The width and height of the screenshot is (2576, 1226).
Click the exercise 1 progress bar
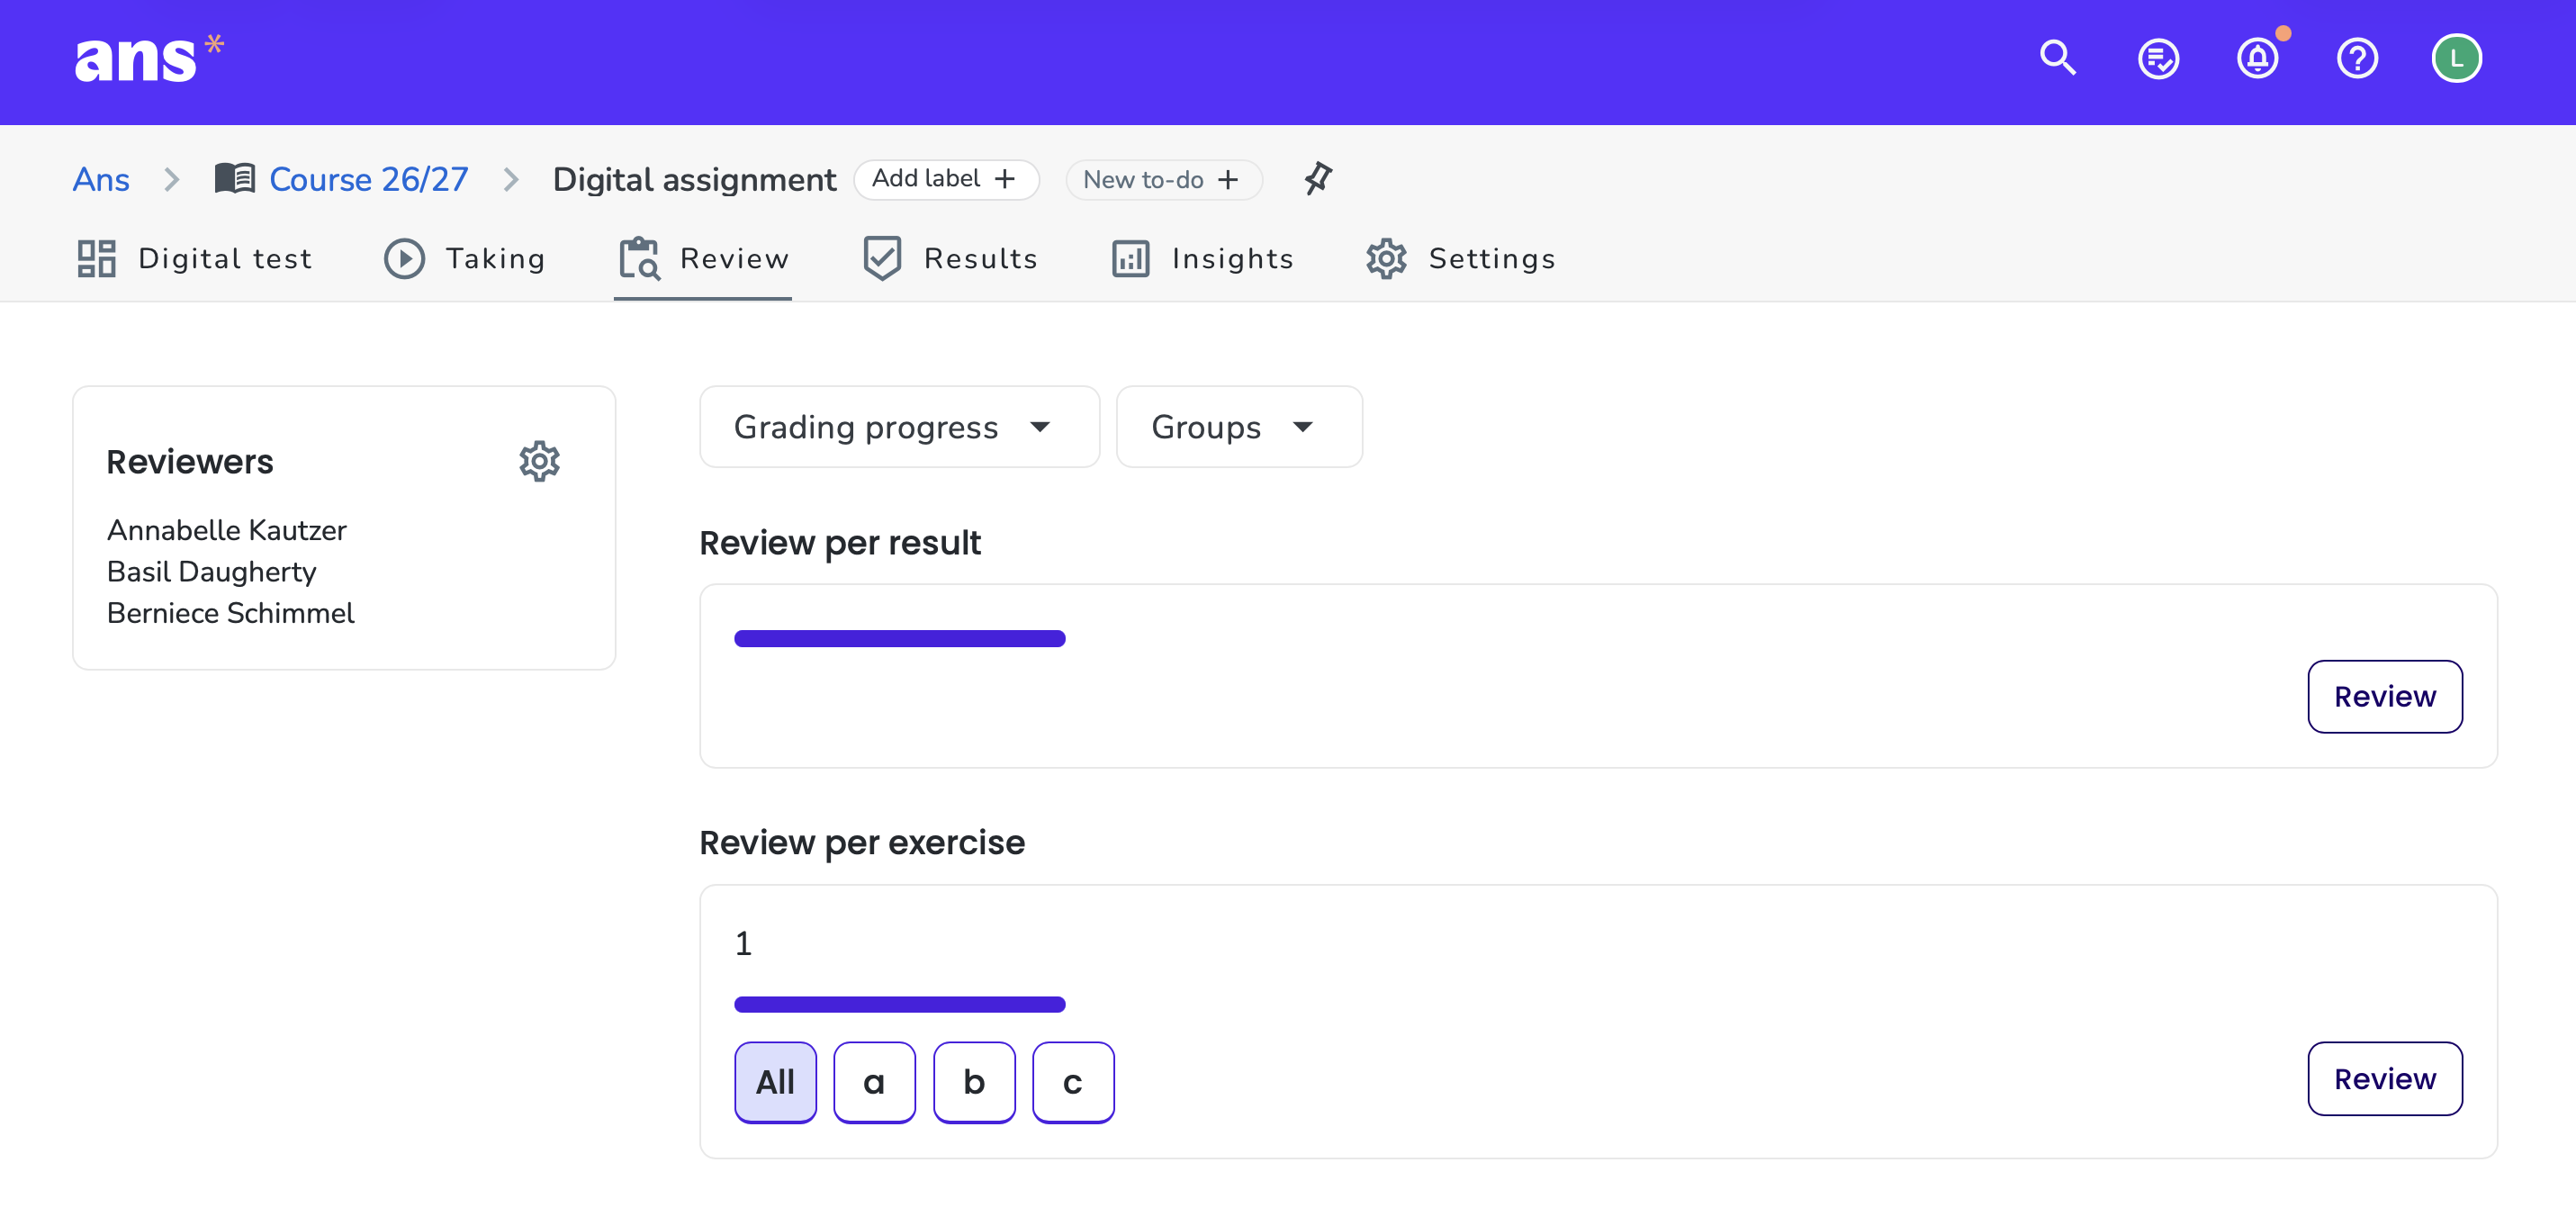[x=899, y=1004]
